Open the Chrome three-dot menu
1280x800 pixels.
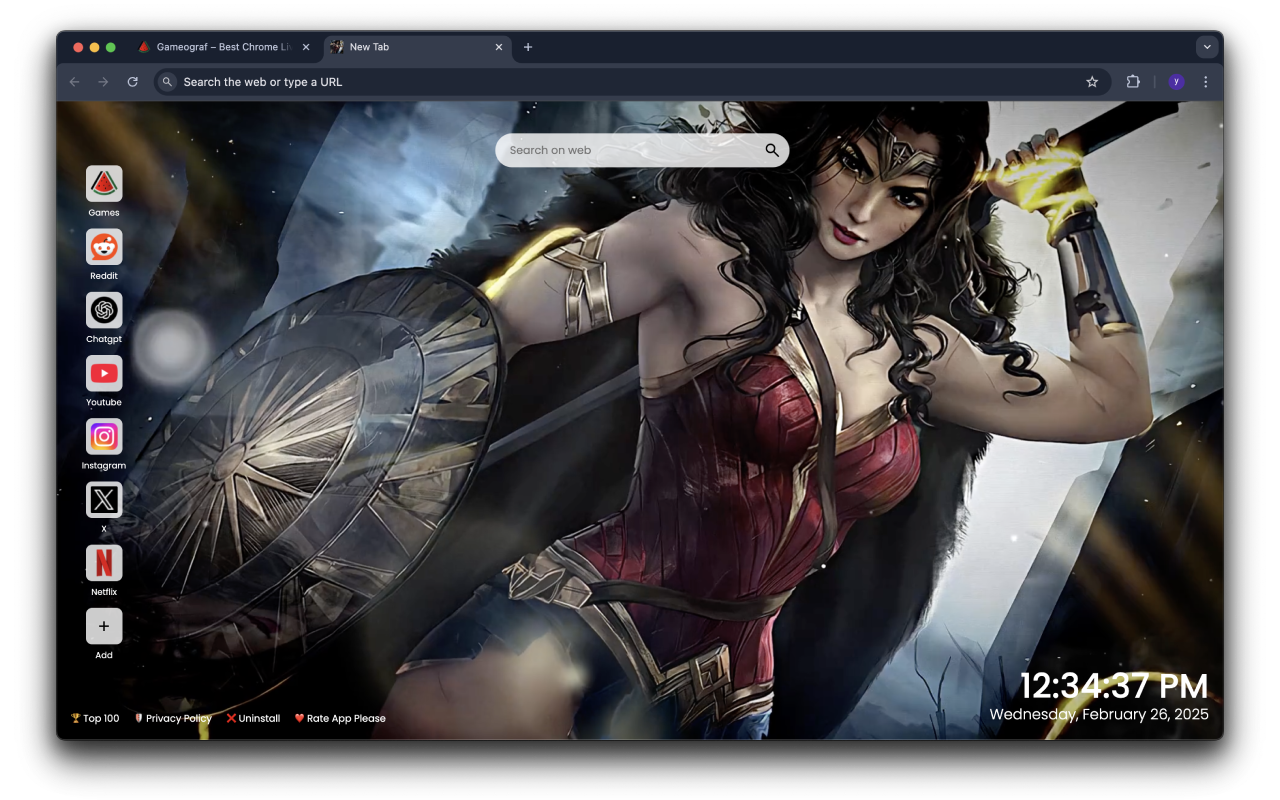point(1205,82)
